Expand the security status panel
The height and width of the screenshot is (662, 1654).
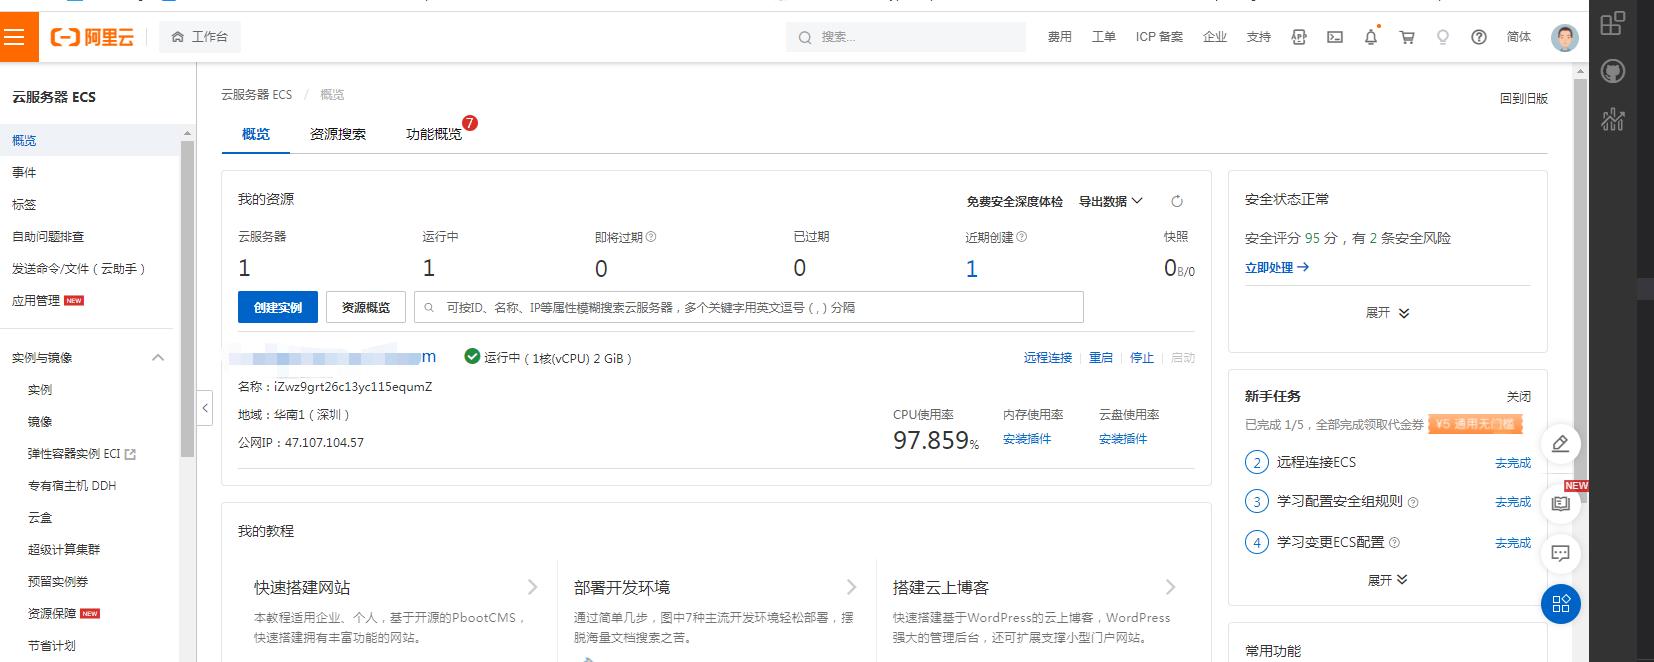pyautogui.click(x=1387, y=313)
